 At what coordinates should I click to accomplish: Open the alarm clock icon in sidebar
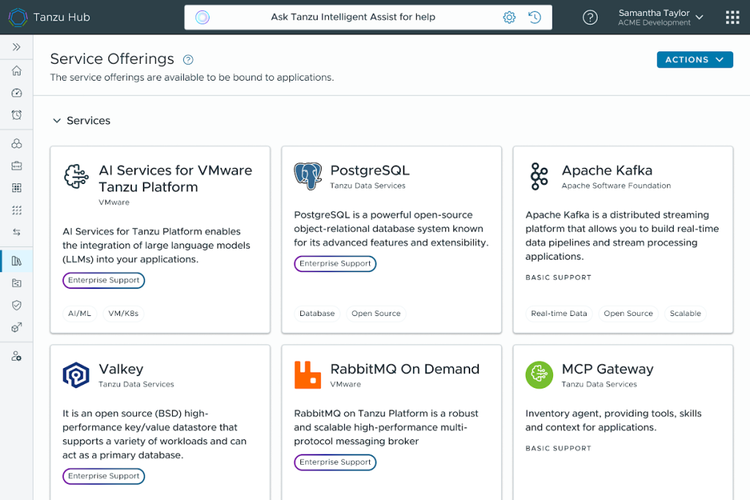tap(16, 115)
